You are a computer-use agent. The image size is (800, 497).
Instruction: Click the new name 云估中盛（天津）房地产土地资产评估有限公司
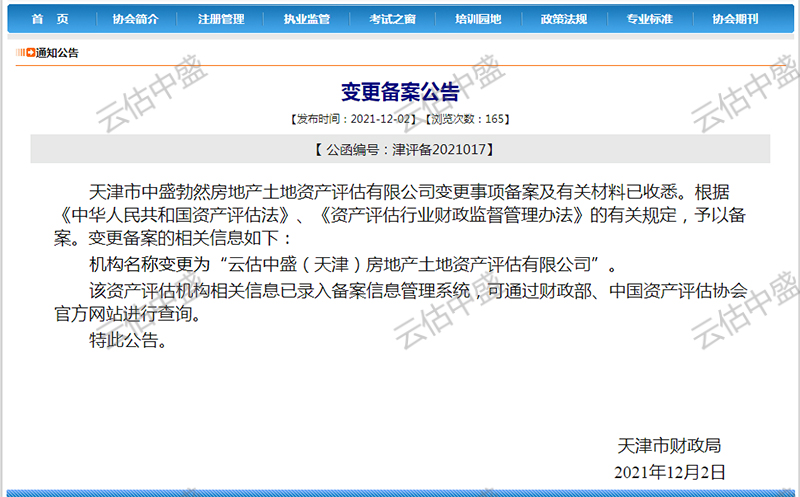[x=409, y=264]
